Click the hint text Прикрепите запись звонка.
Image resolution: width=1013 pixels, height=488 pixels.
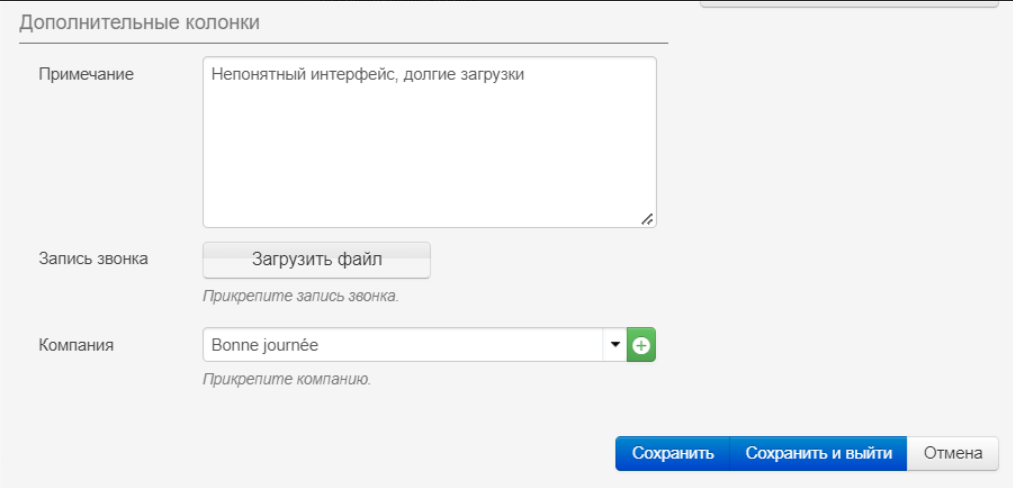[x=301, y=297]
